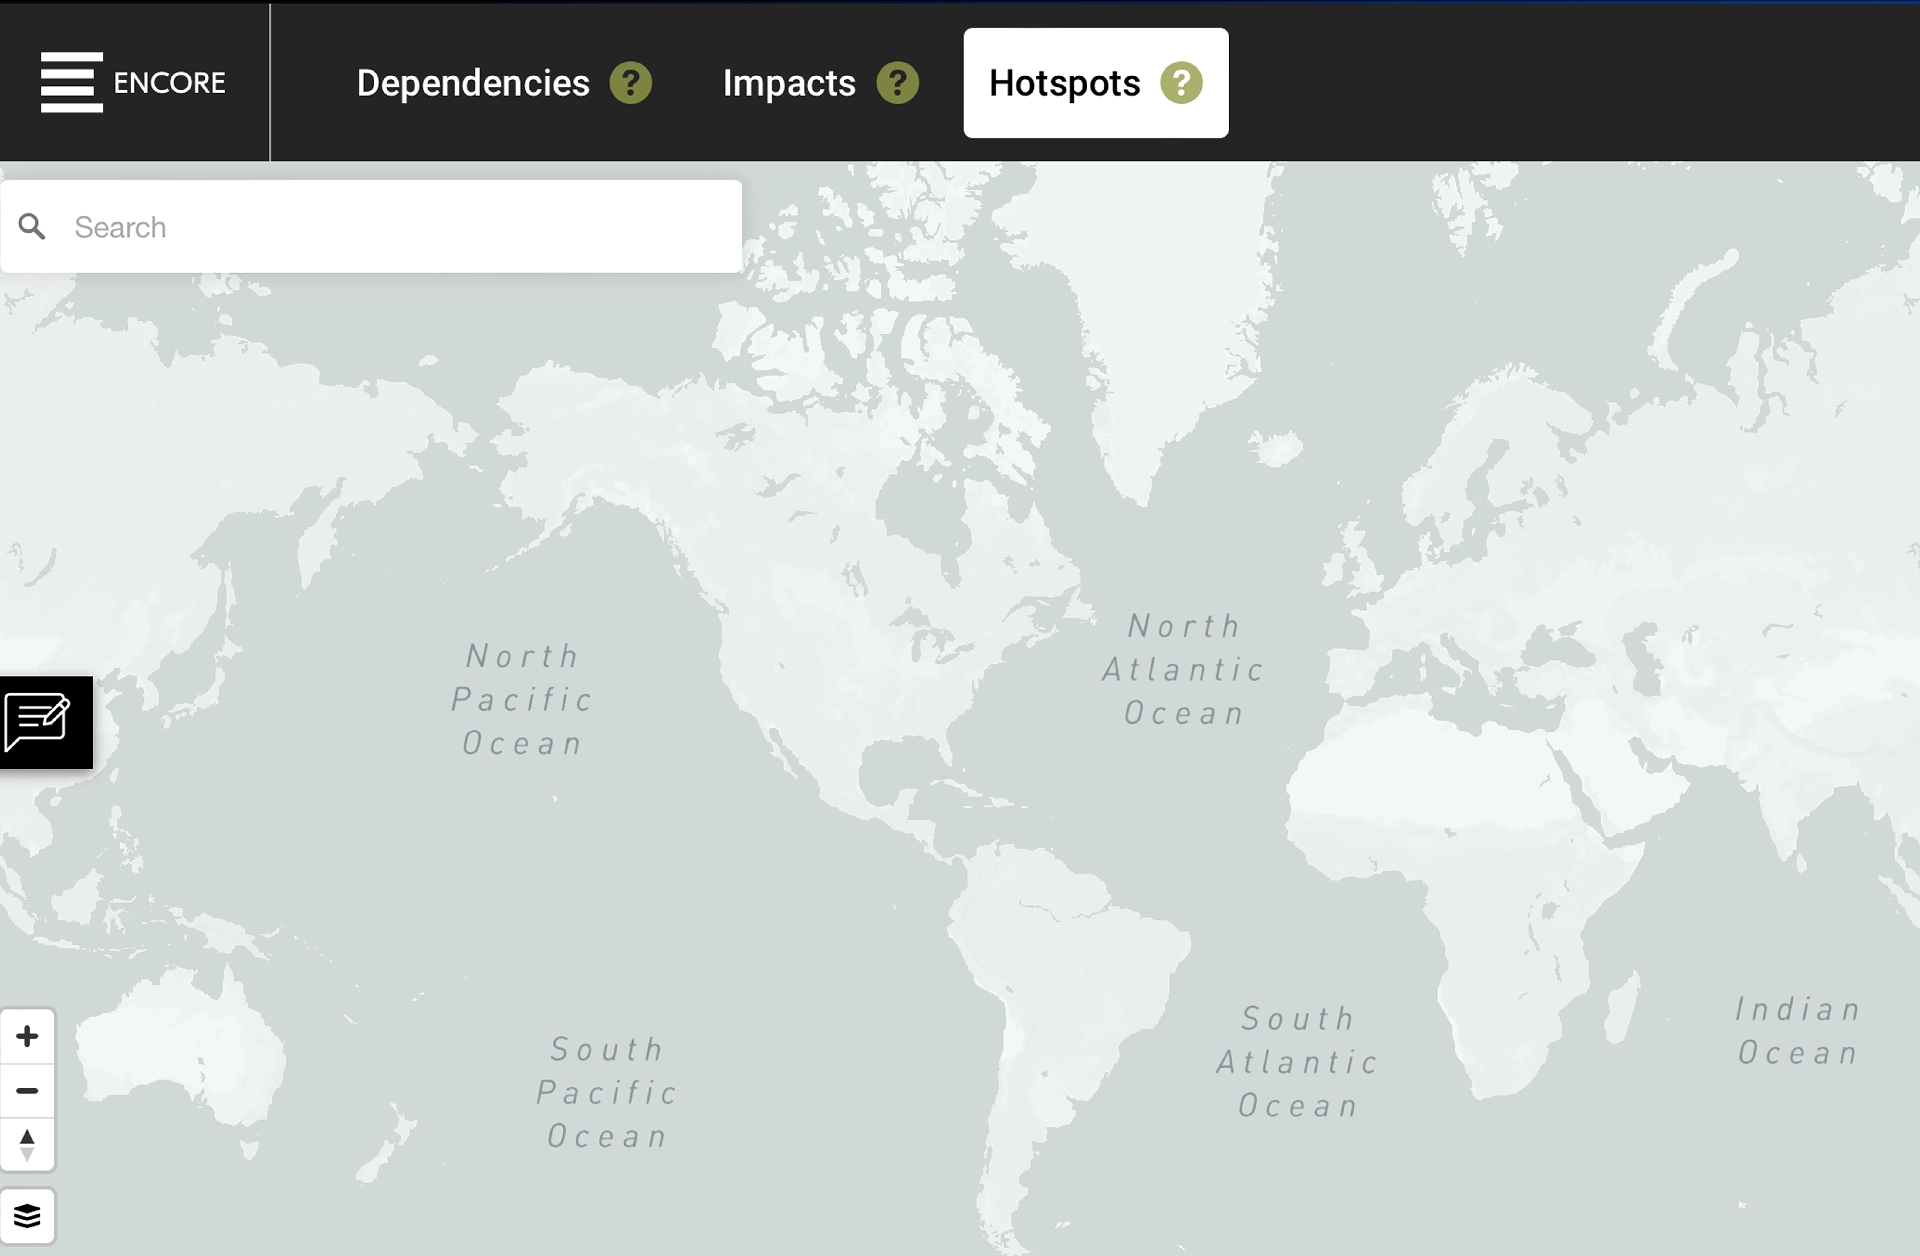1920x1256 pixels.
Task: Reset map bearing with compass button
Action: tap(27, 1144)
